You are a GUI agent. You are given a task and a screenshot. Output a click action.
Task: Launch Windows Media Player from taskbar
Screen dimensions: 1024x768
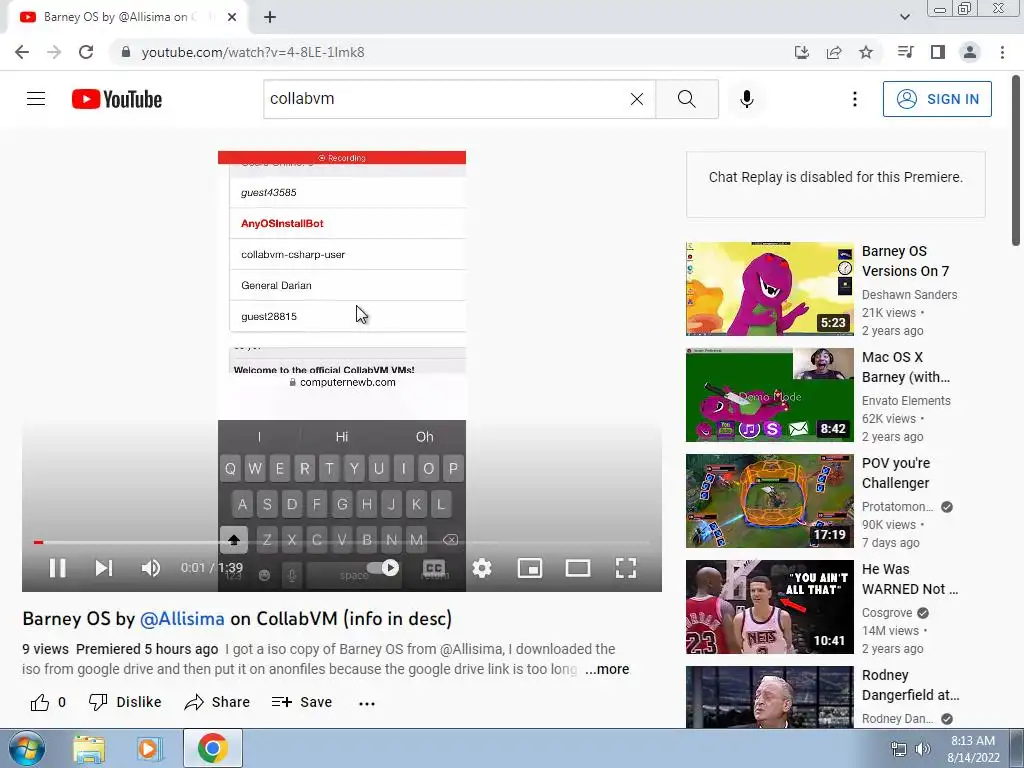pyautogui.click(x=150, y=749)
